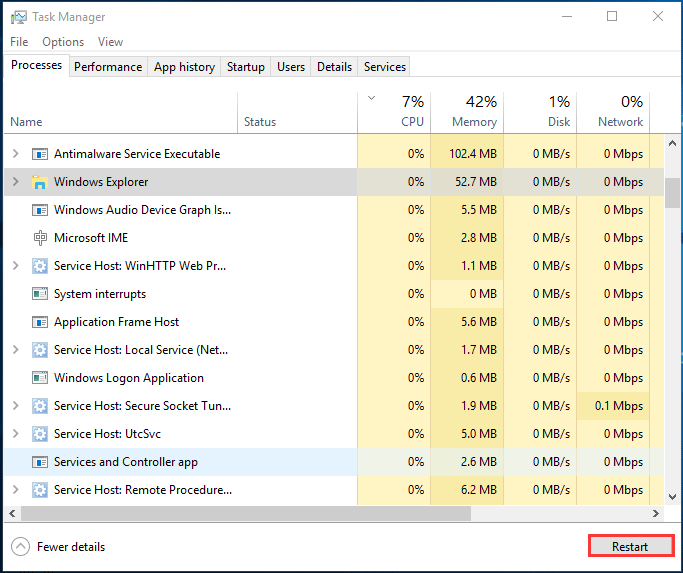Click the Restart button
Screen dimensions: 683x573
(630, 546)
